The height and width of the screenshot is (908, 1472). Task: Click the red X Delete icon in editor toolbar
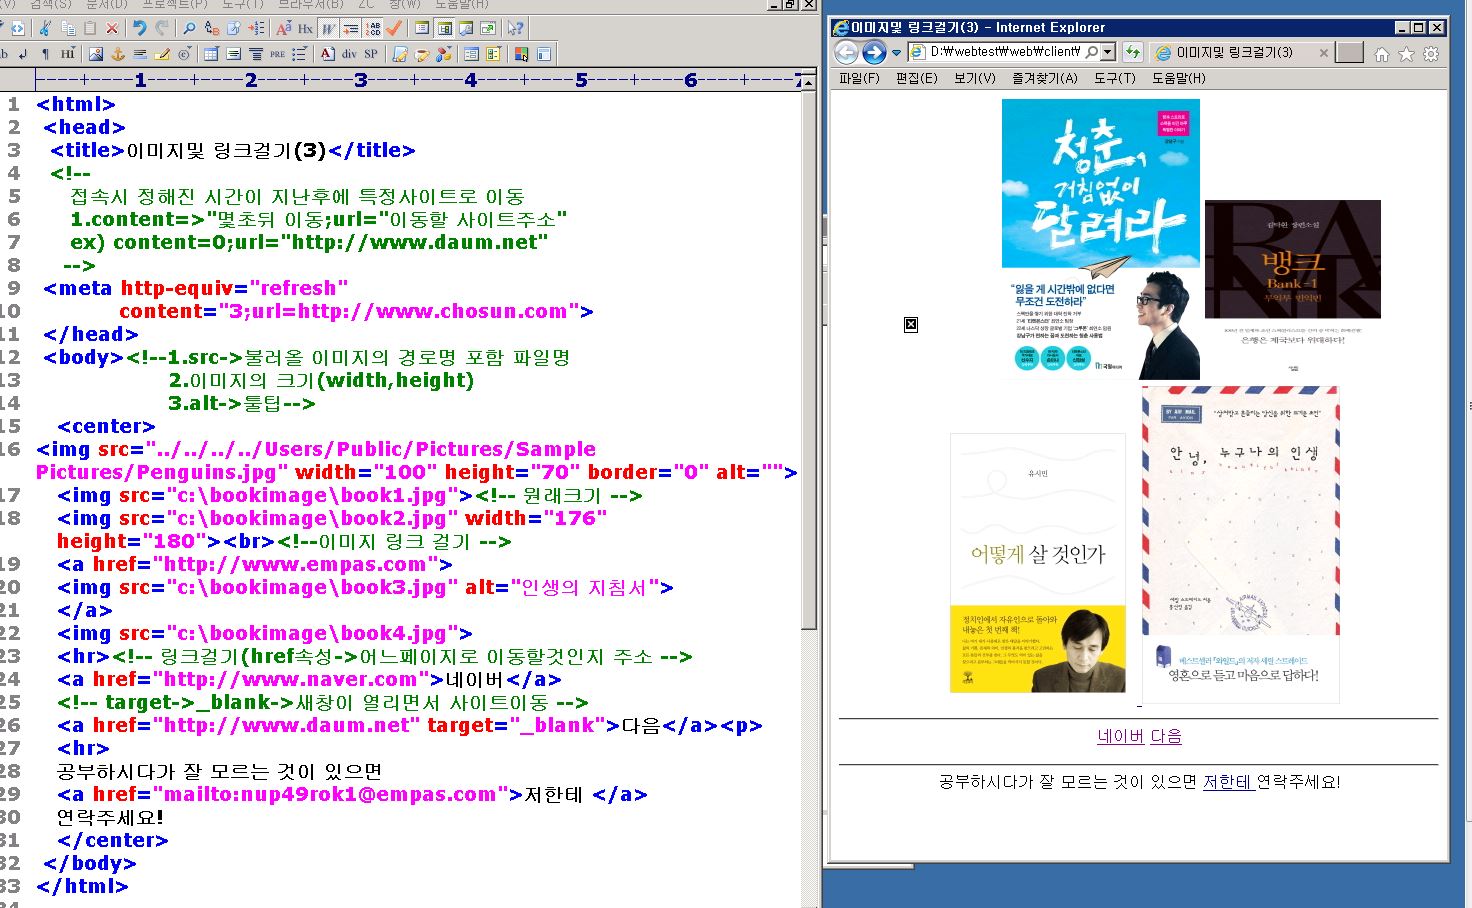coord(111,28)
